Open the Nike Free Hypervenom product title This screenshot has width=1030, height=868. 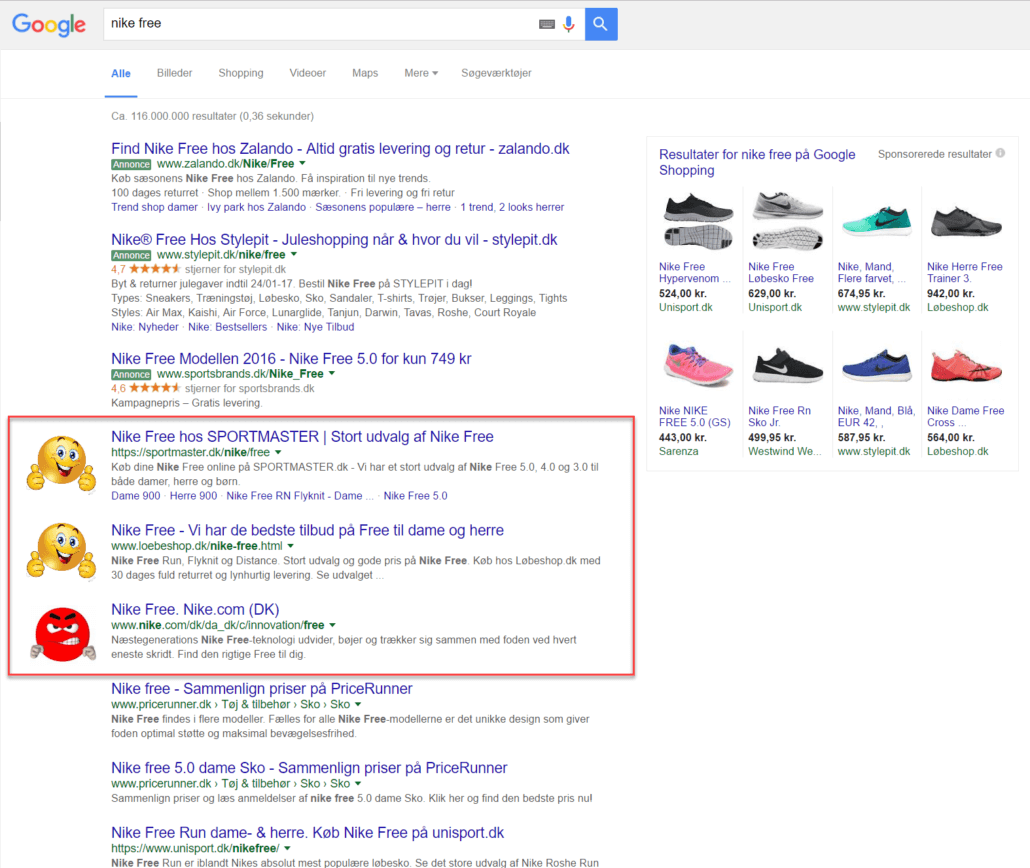point(694,273)
